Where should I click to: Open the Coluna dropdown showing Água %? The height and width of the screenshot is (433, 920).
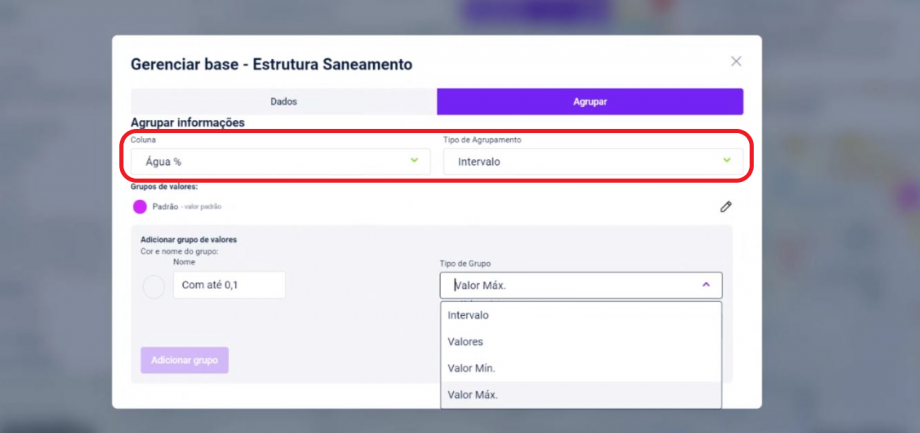tap(278, 161)
